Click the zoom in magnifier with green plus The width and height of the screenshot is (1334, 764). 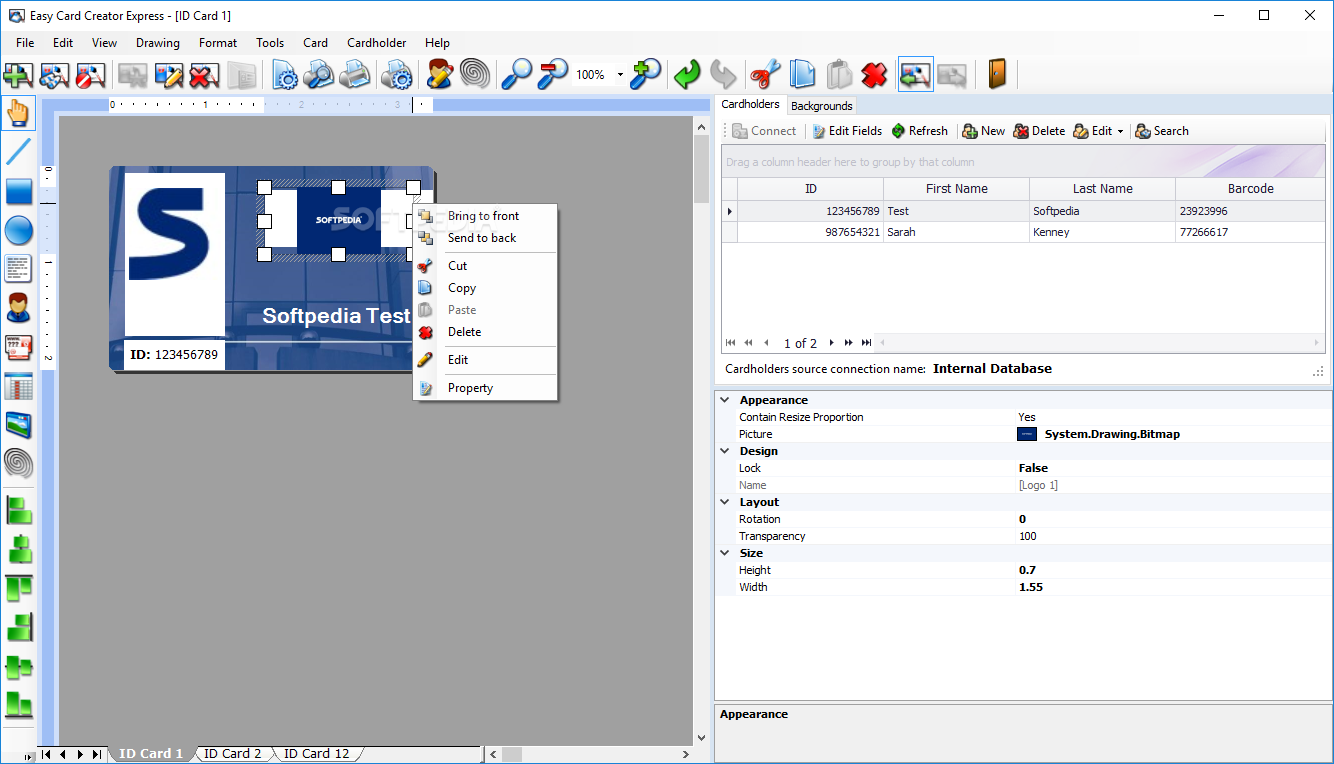click(x=646, y=75)
